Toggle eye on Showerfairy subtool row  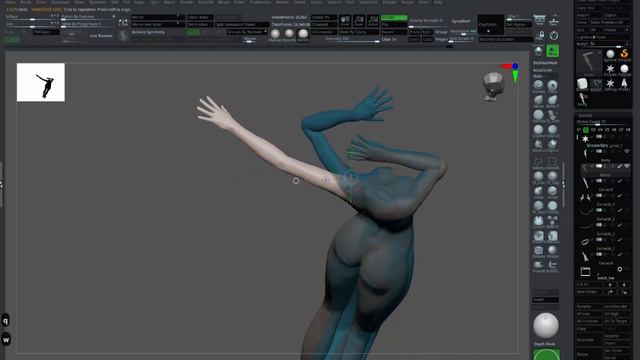tap(627, 151)
